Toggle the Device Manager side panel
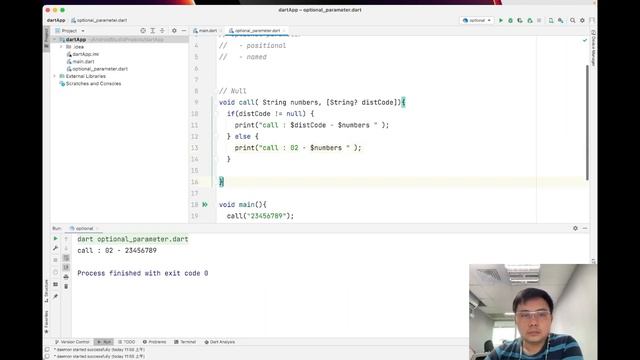This screenshot has width=640, height=360. click(x=593, y=48)
